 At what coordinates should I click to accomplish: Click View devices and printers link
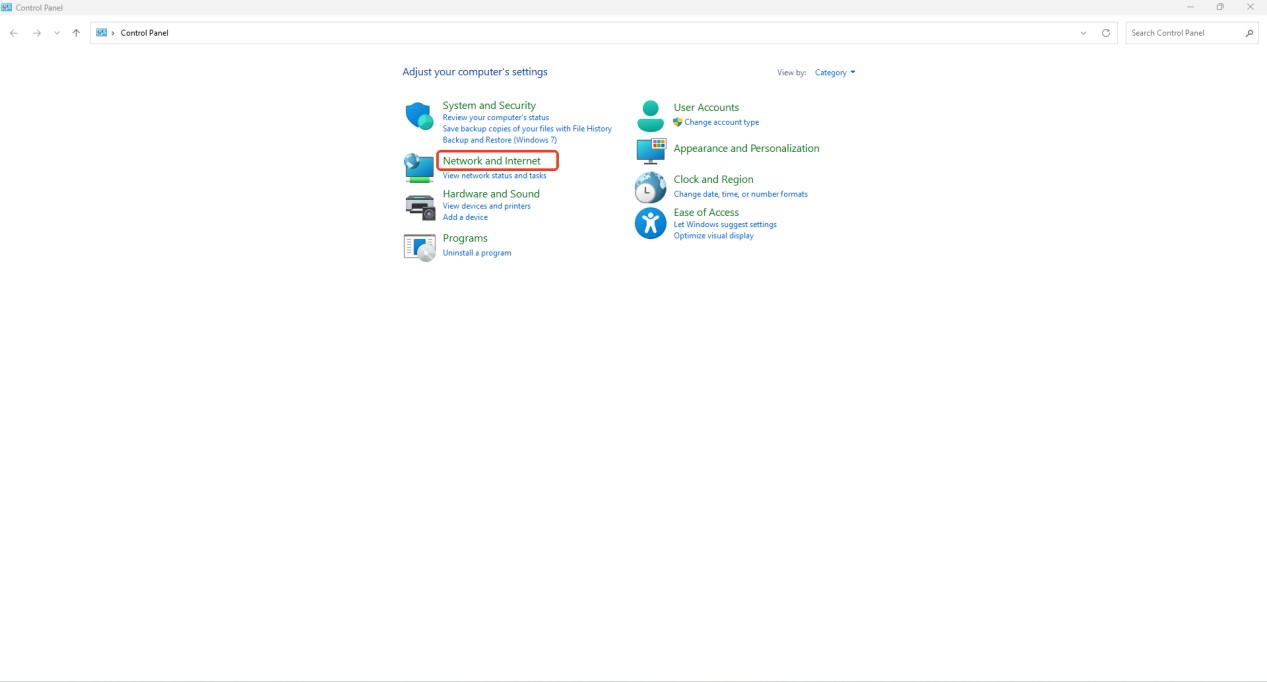pyautogui.click(x=486, y=206)
